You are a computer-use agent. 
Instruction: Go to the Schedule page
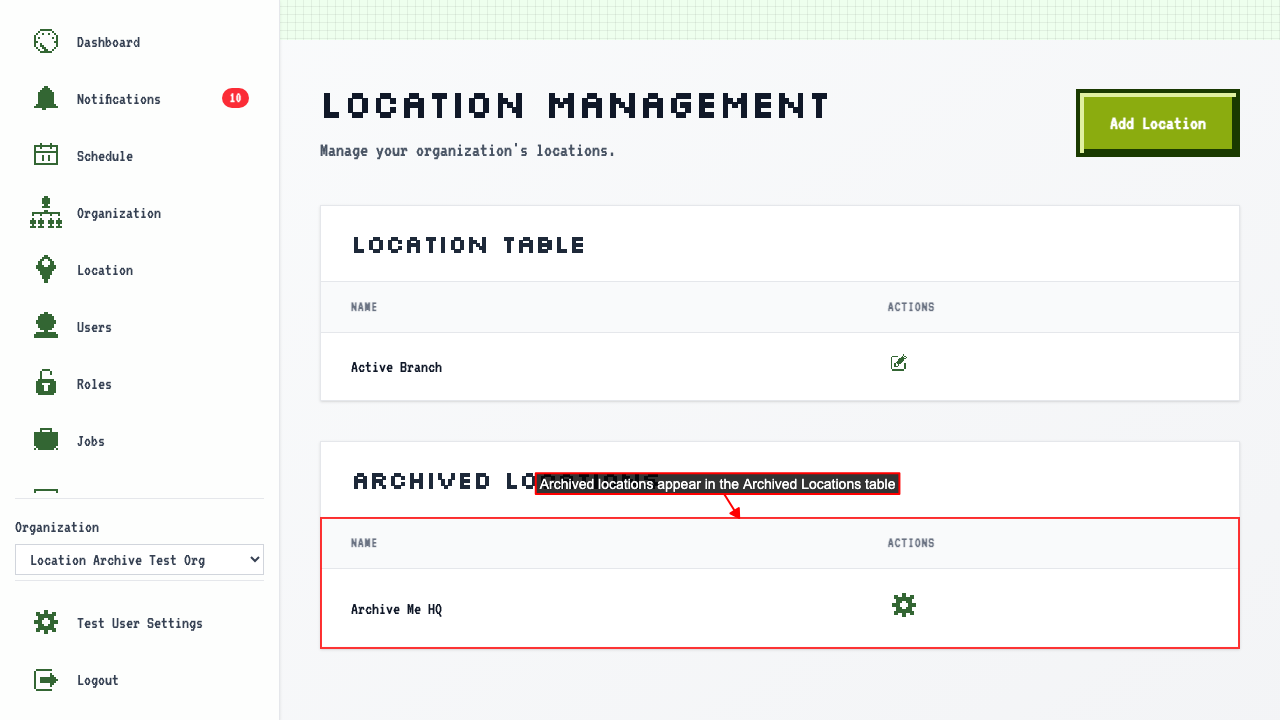[x=140, y=156]
